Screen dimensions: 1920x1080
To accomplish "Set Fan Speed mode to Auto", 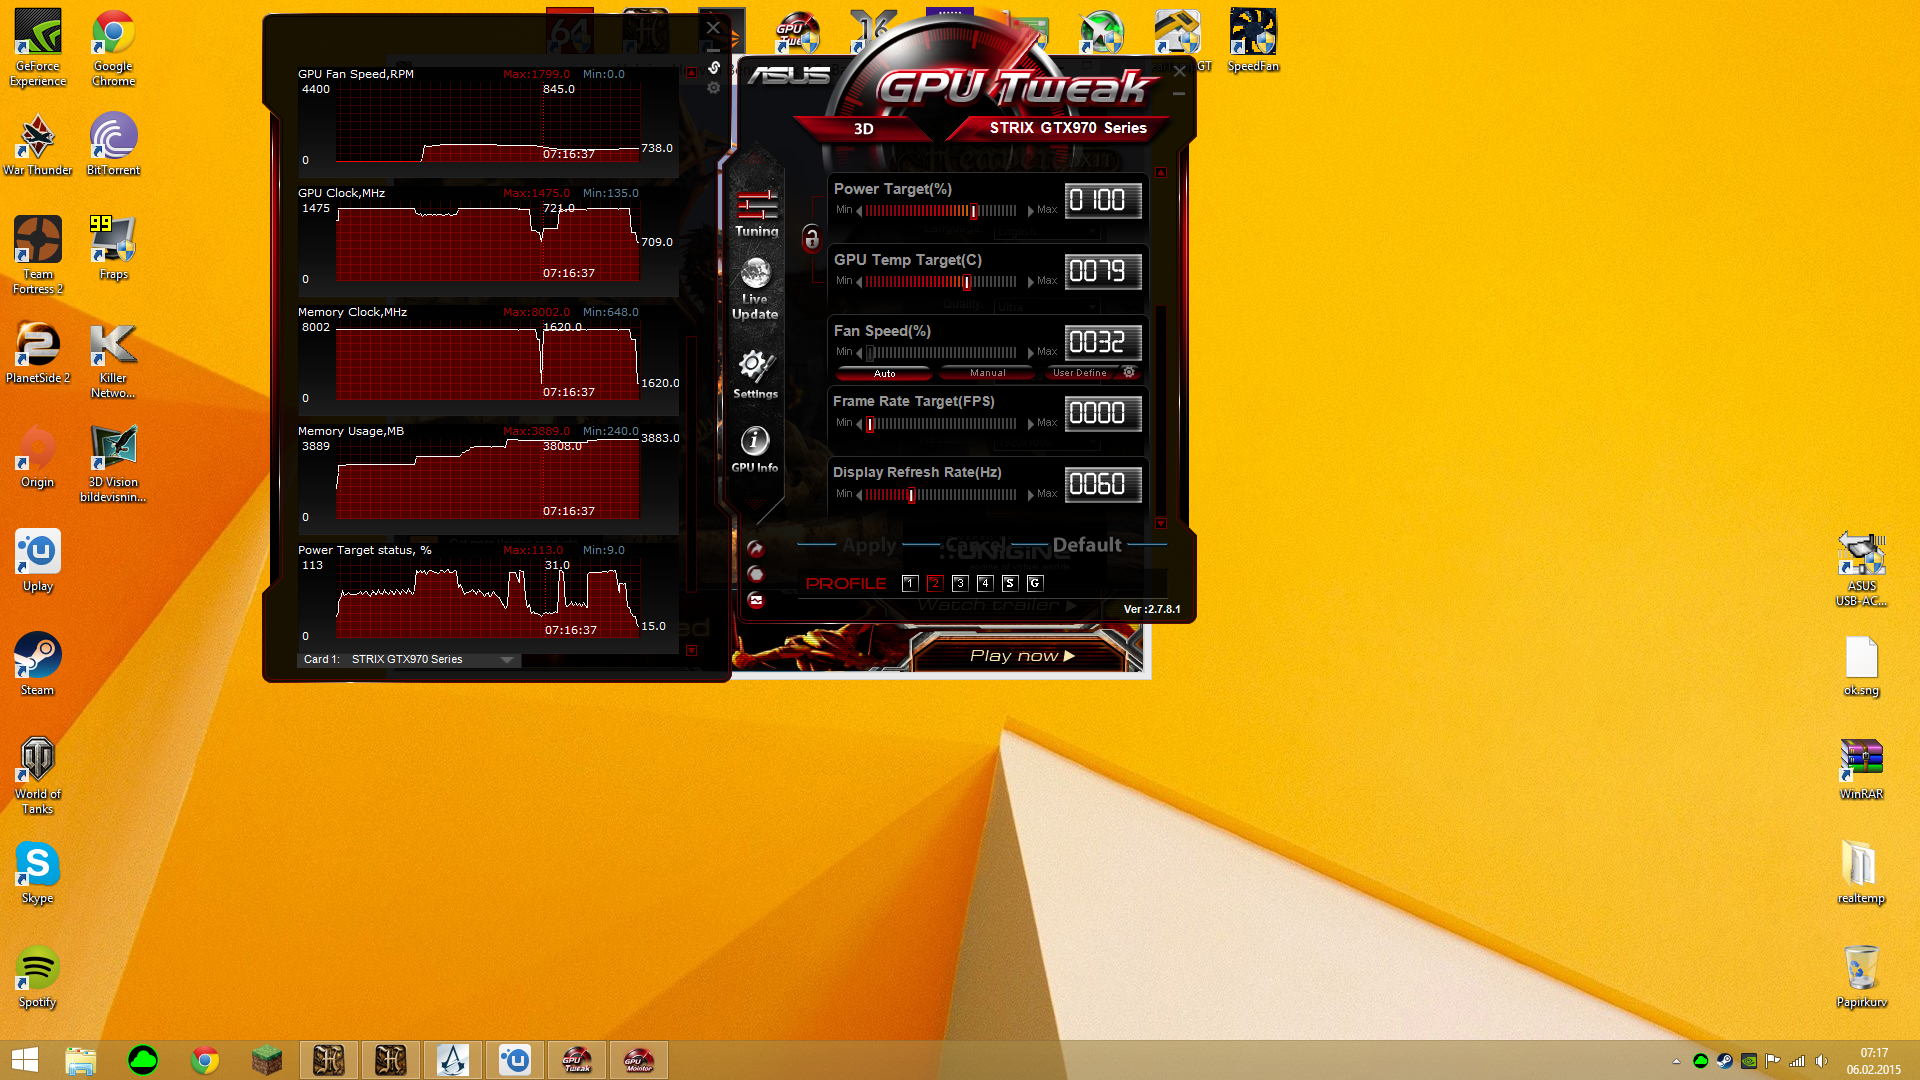I will point(884,373).
